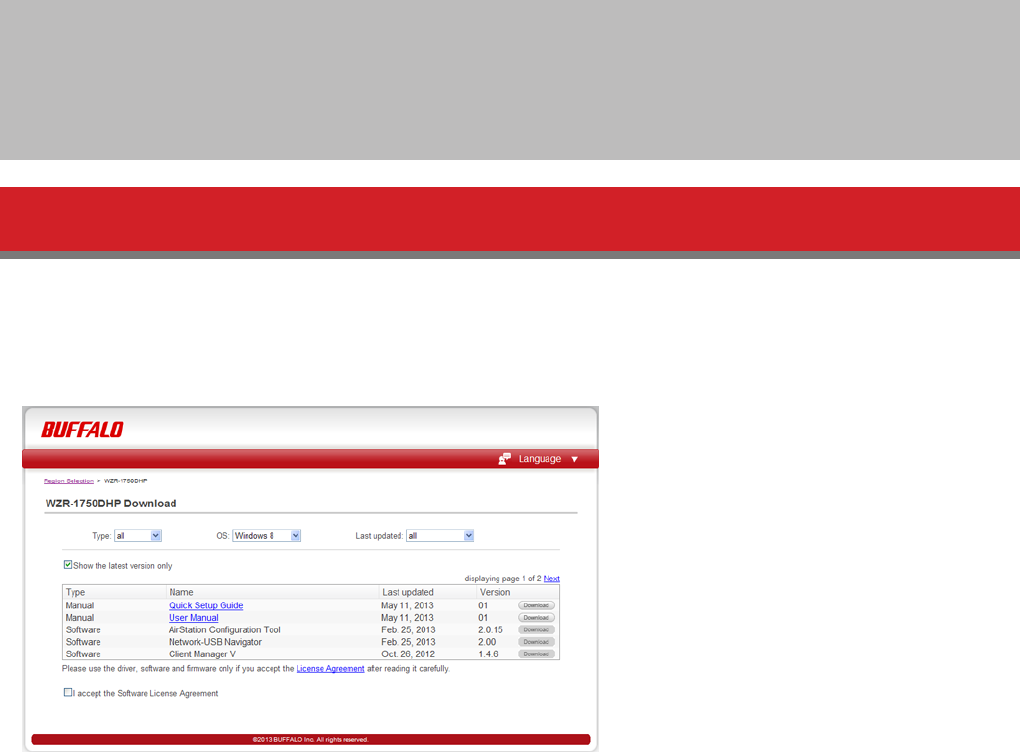Click the Buffalo logo
Viewport: 1020px width, 752px height.
click(x=82, y=429)
